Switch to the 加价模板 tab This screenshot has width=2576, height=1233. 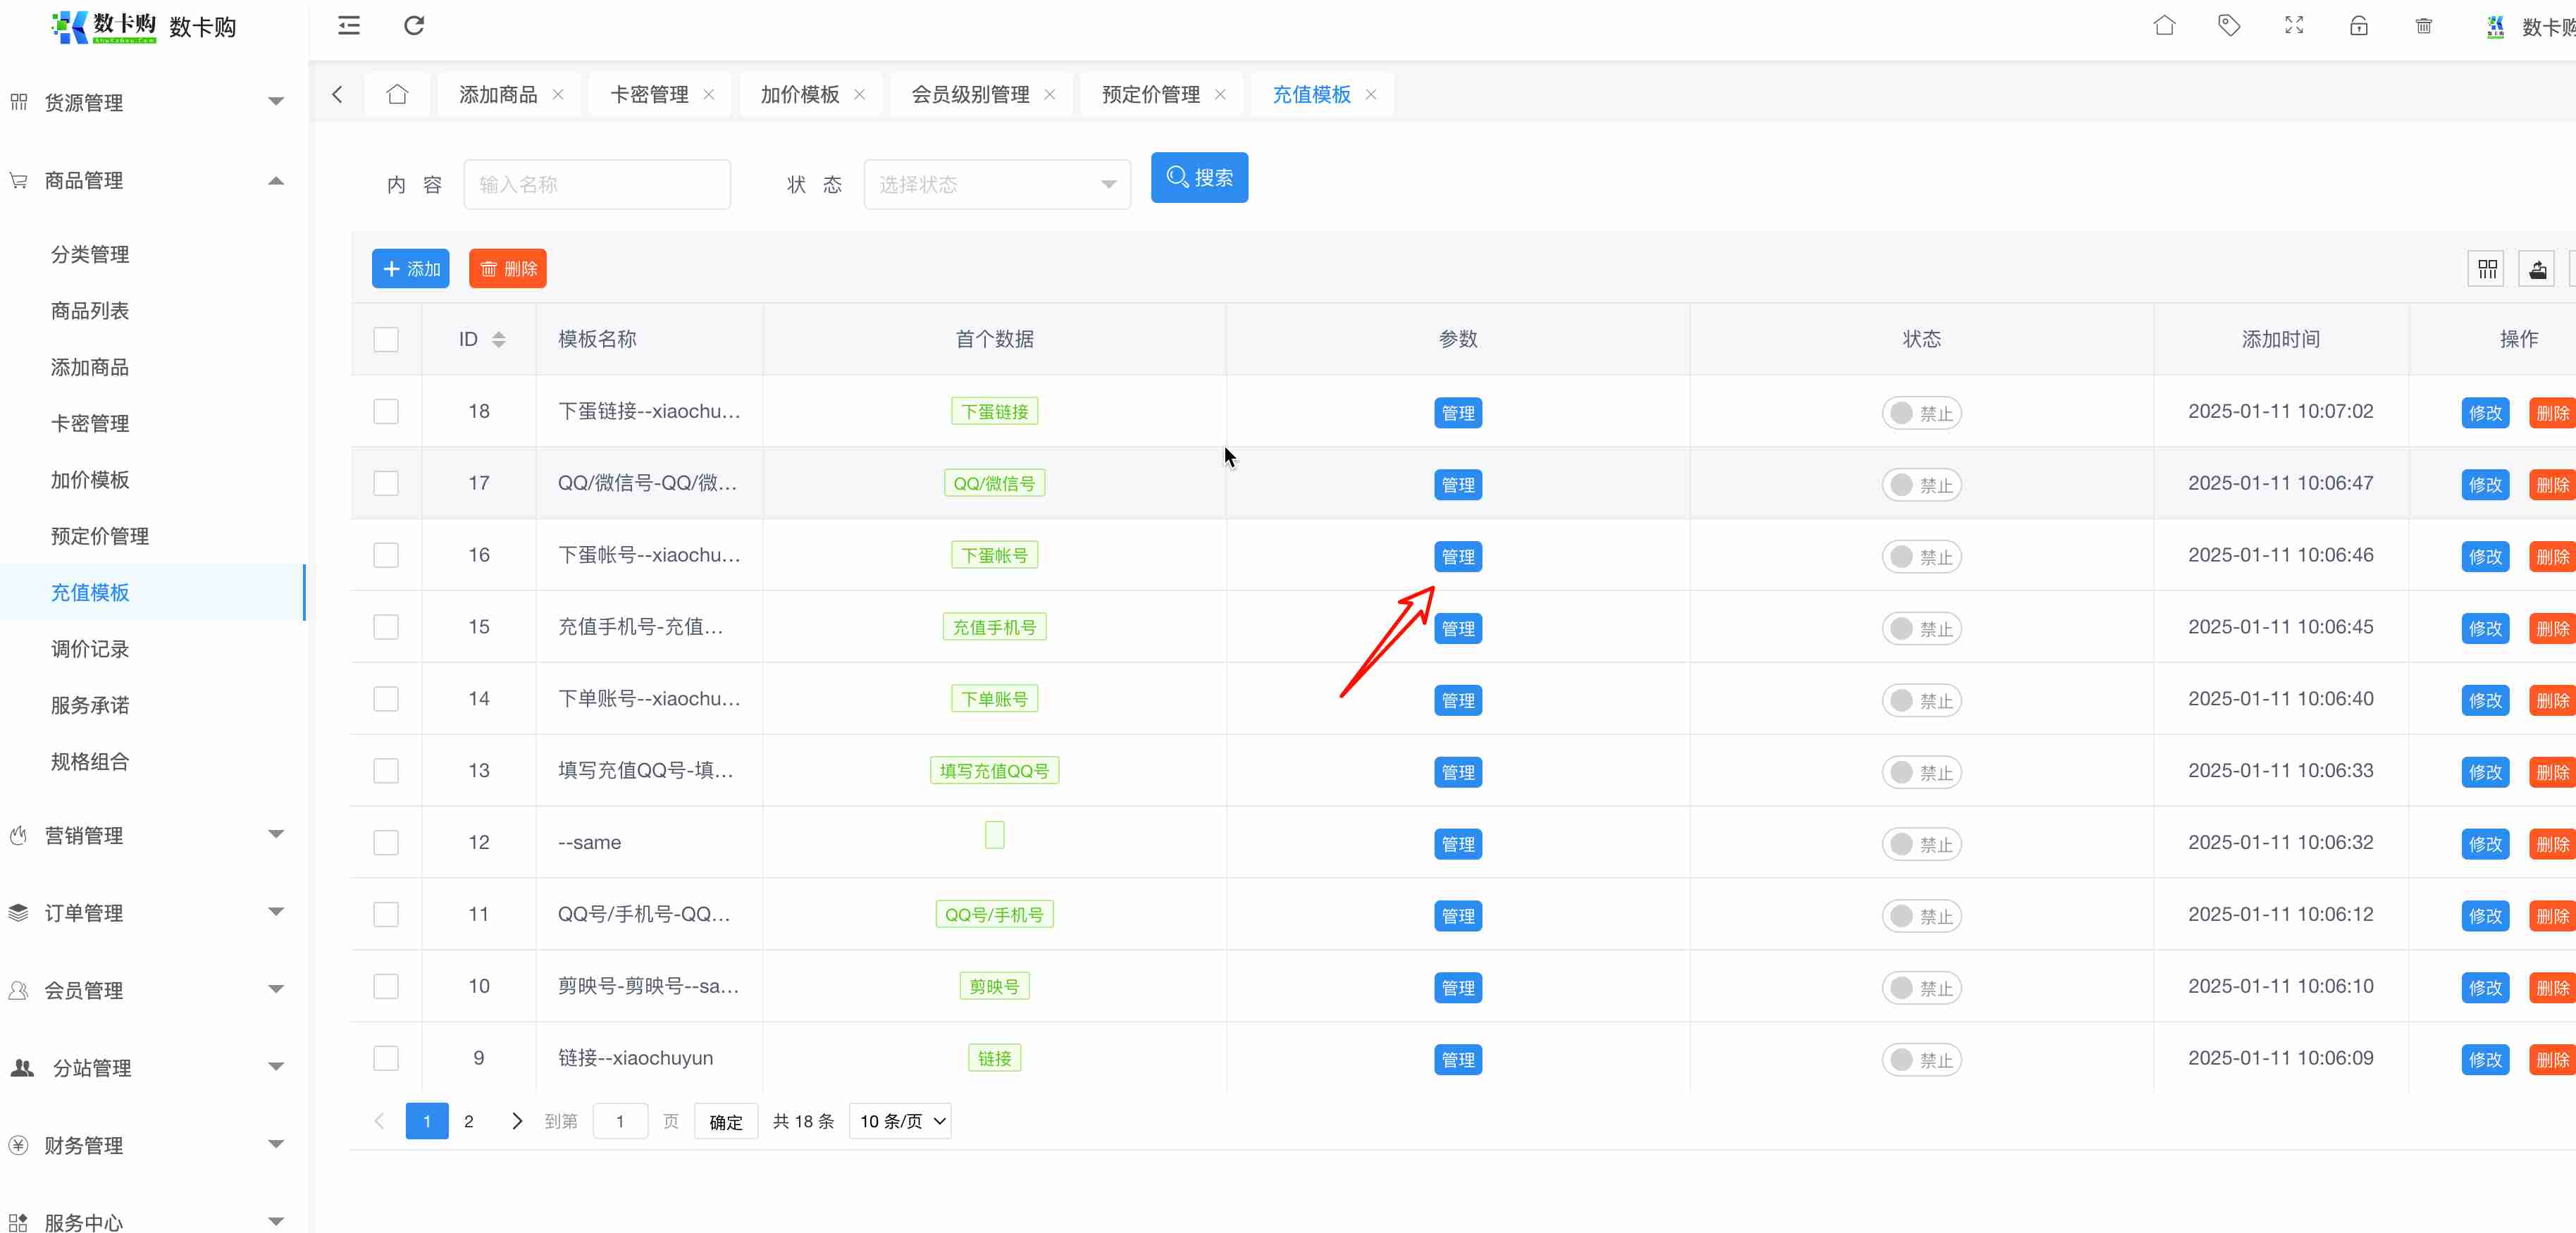pyautogui.click(x=799, y=95)
